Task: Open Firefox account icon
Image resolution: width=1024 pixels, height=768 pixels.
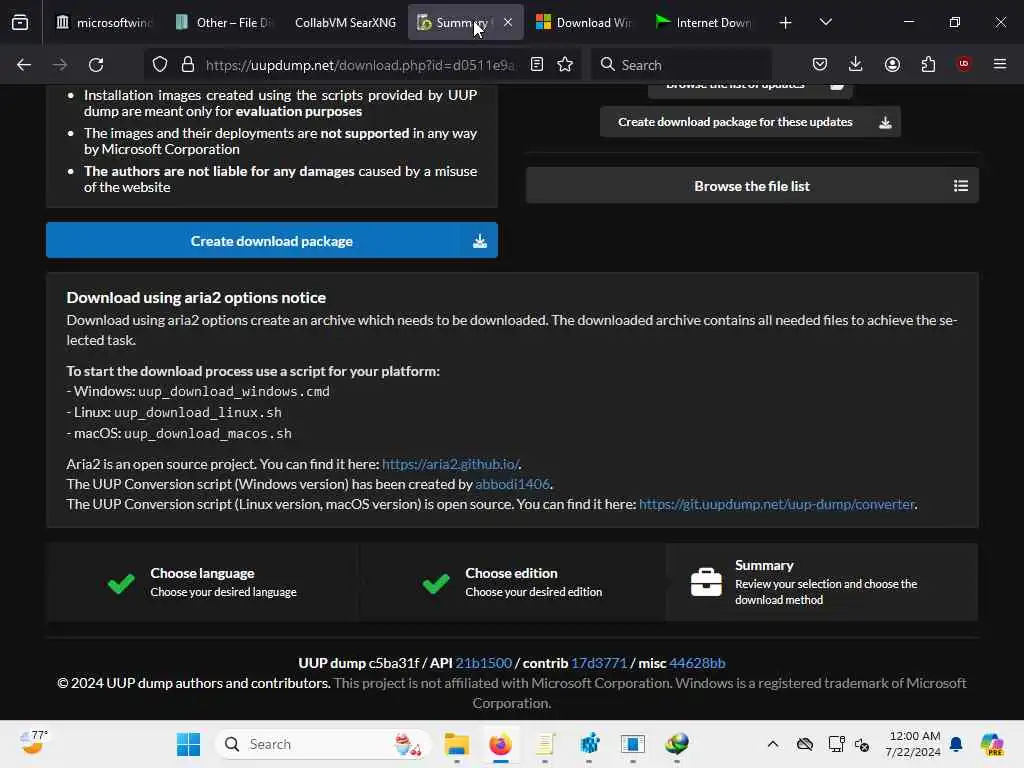Action: [892, 65]
